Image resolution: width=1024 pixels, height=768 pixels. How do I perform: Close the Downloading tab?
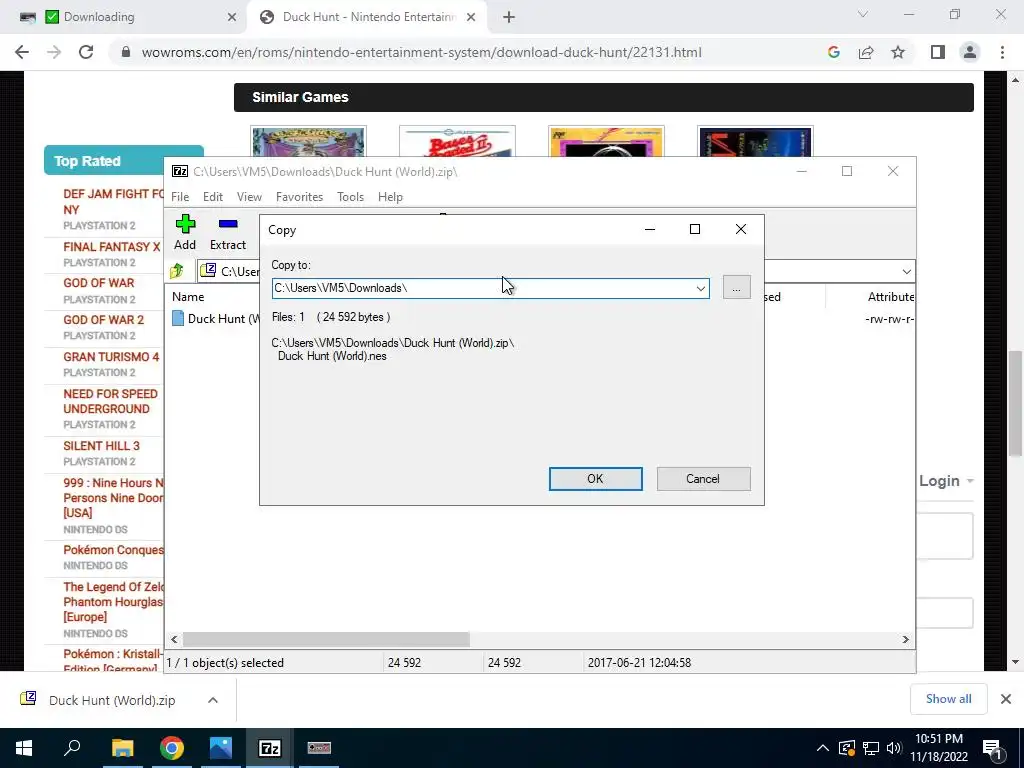(232, 18)
